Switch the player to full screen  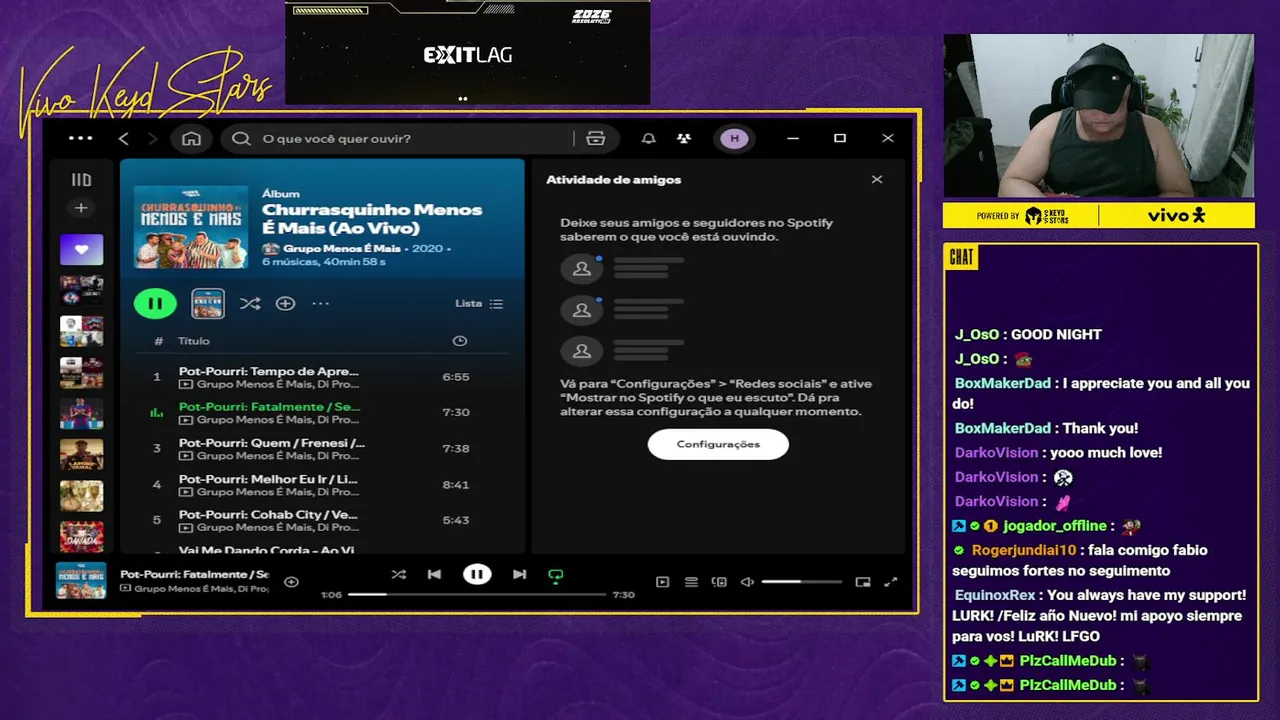(x=891, y=581)
